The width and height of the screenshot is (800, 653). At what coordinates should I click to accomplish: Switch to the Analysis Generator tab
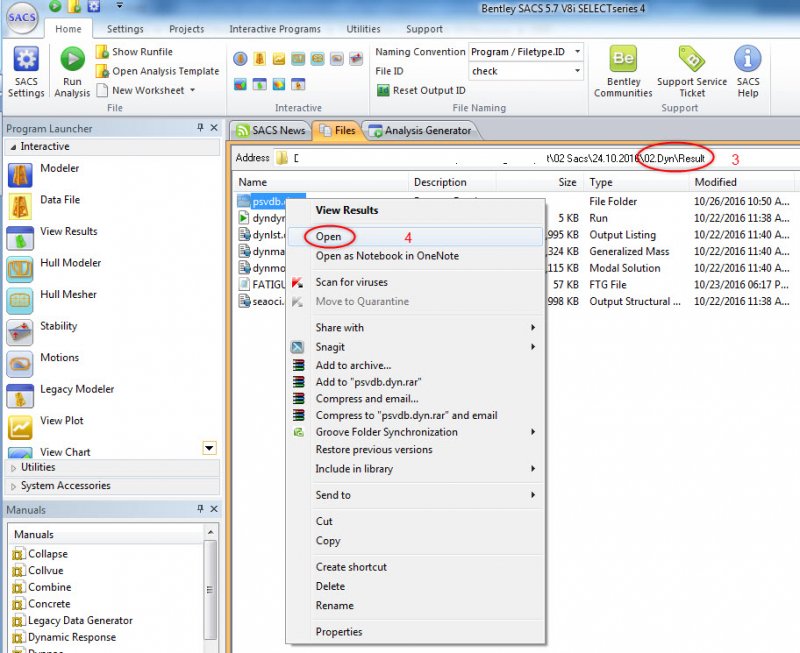click(x=420, y=131)
